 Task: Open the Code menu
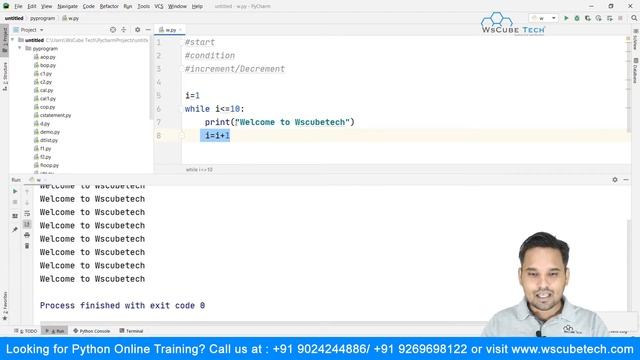click(89, 6)
